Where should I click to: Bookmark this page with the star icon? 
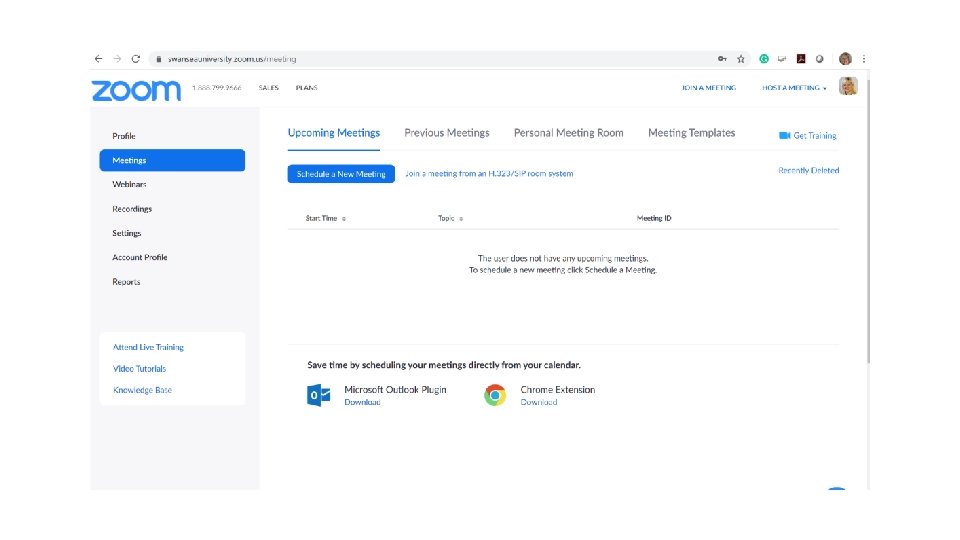pos(741,59)
